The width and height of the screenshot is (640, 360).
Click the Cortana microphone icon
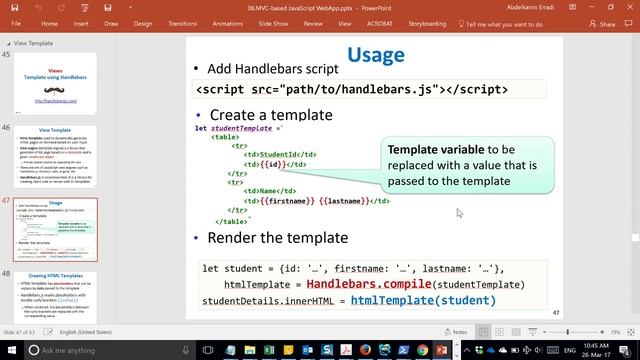coord(185,350)
